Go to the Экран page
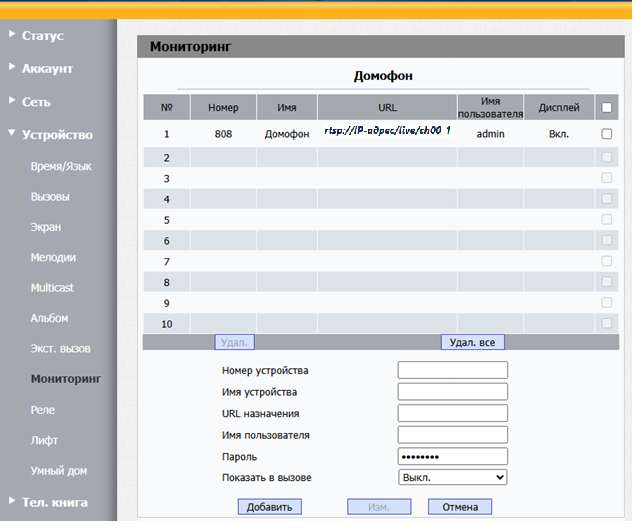The width and height of the screenshot is (634, 530). pos(46,227)
